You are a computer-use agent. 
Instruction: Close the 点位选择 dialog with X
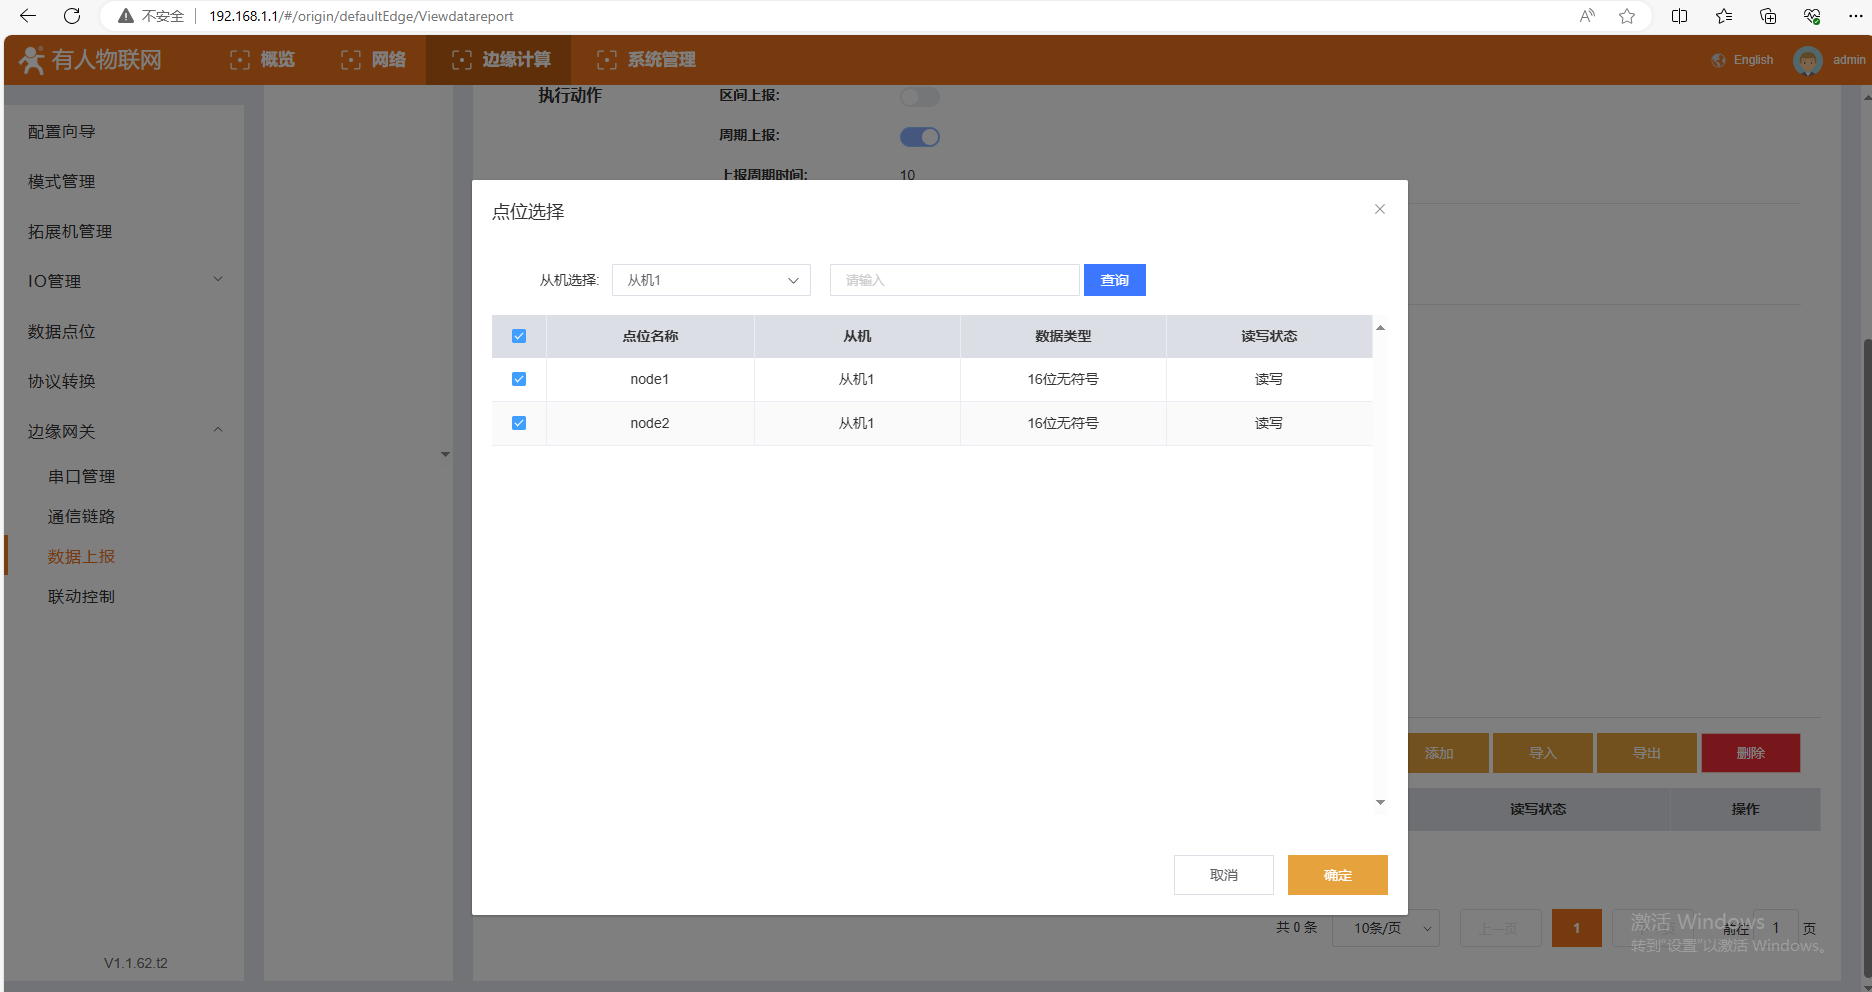(1379, 209)
